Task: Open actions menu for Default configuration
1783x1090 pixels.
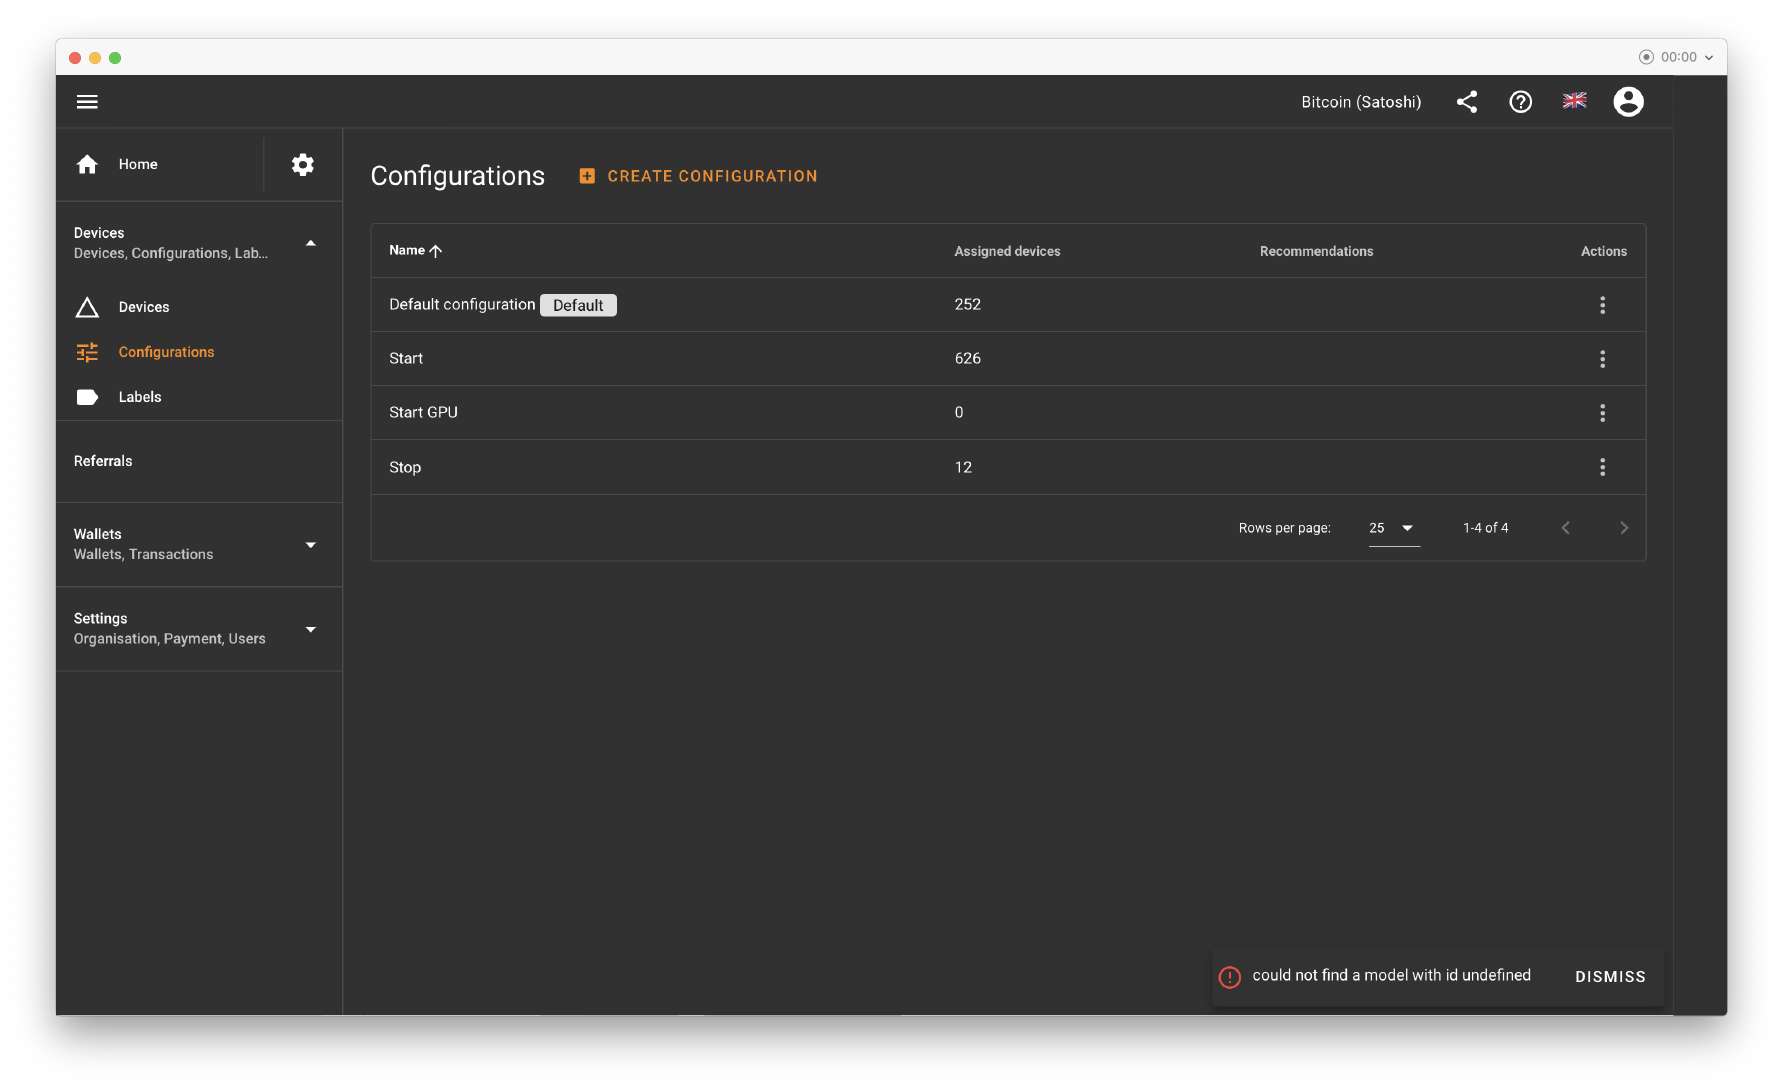Action: [1602, 305]
